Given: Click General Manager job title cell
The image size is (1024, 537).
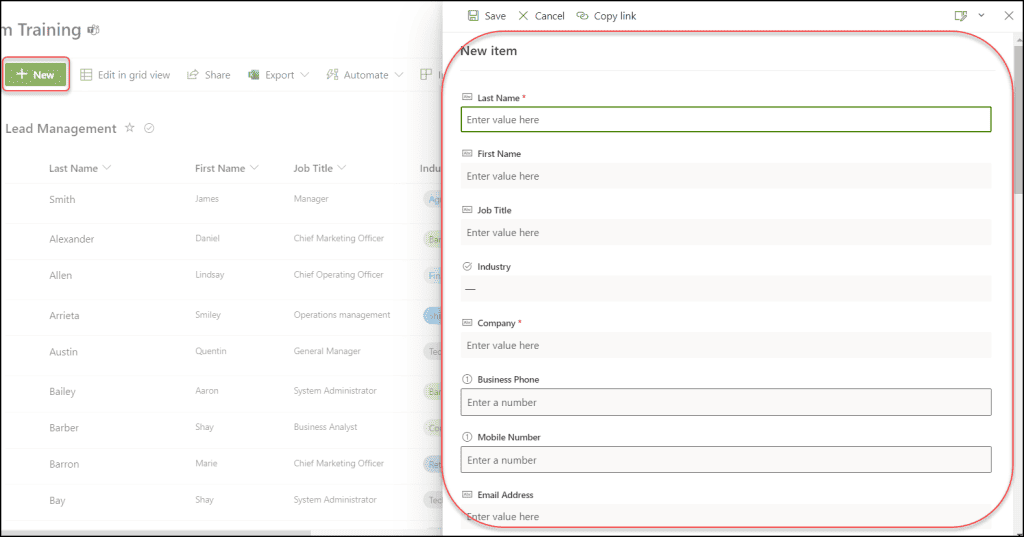Looking at the screenshot, I should point(327,351).
